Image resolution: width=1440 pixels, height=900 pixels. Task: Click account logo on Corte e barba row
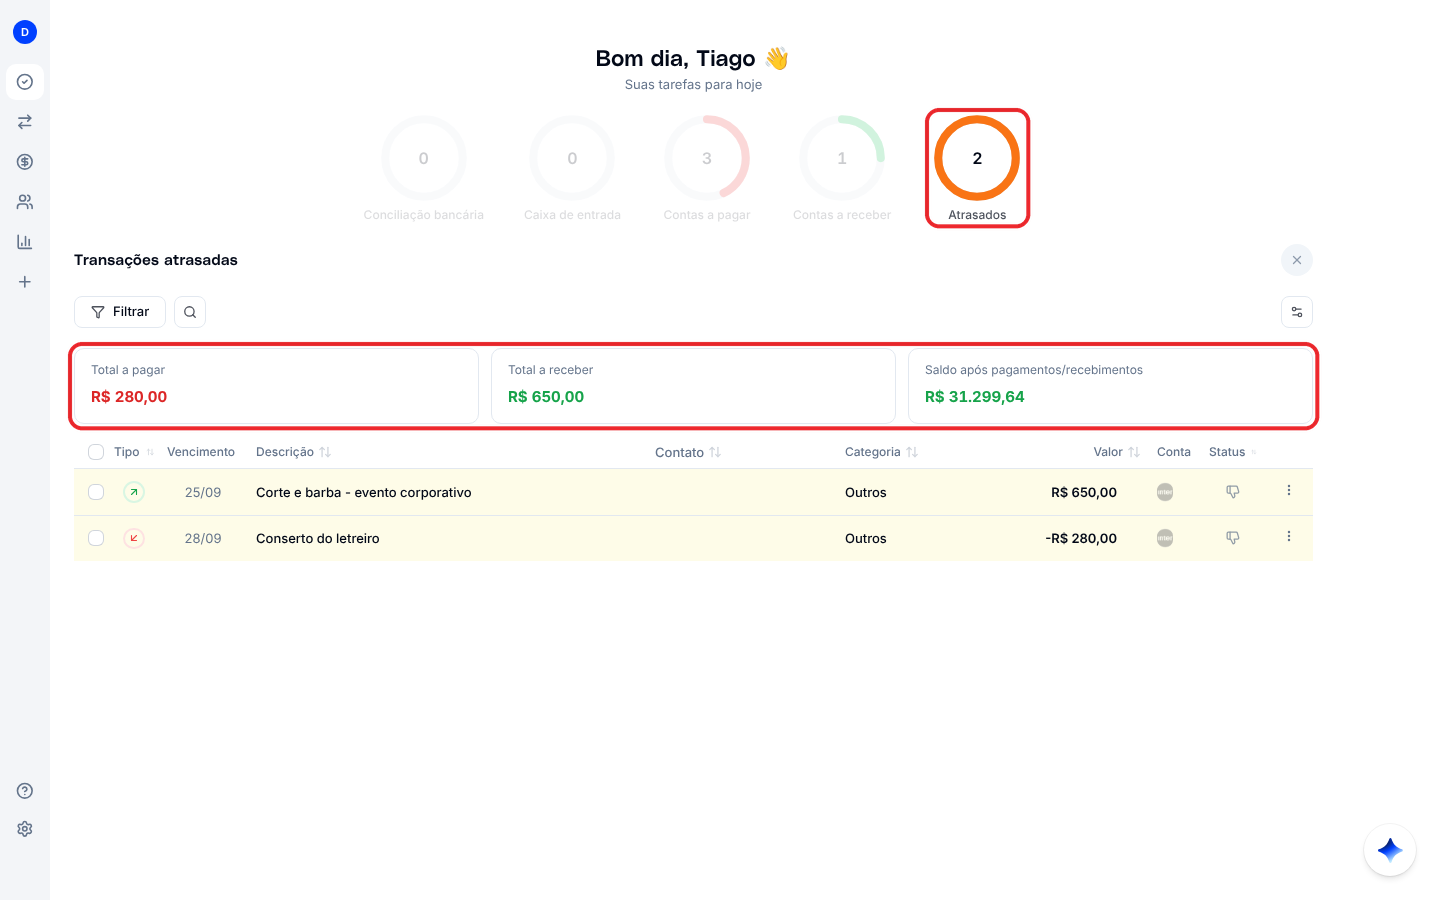(x=1165, y=492)
